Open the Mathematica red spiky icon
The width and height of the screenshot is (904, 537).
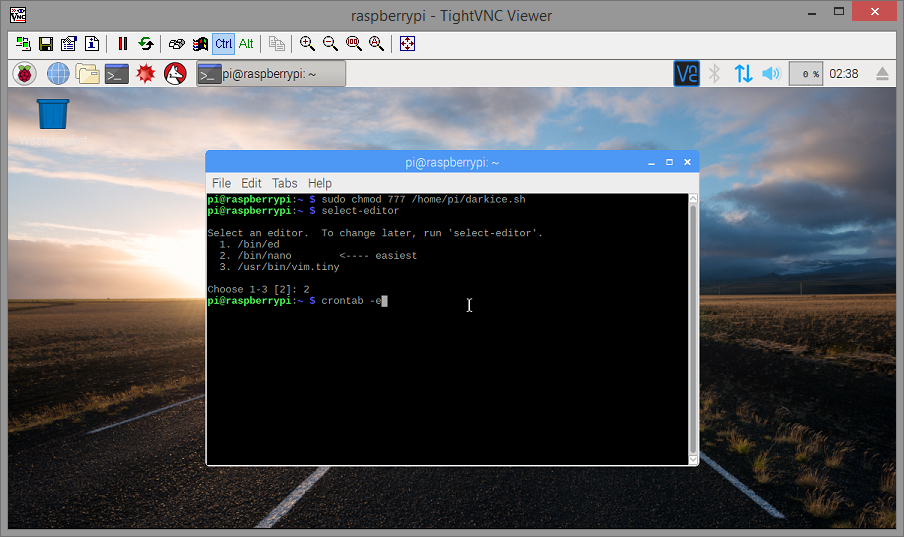point(146,74)
